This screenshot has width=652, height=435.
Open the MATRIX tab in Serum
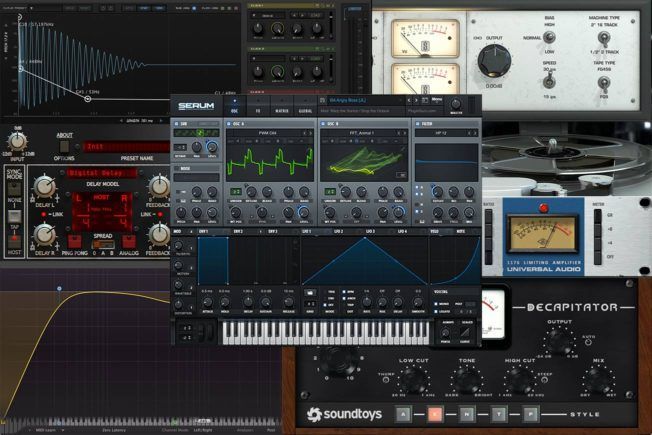pyautogui.click(x=282, y=106)
